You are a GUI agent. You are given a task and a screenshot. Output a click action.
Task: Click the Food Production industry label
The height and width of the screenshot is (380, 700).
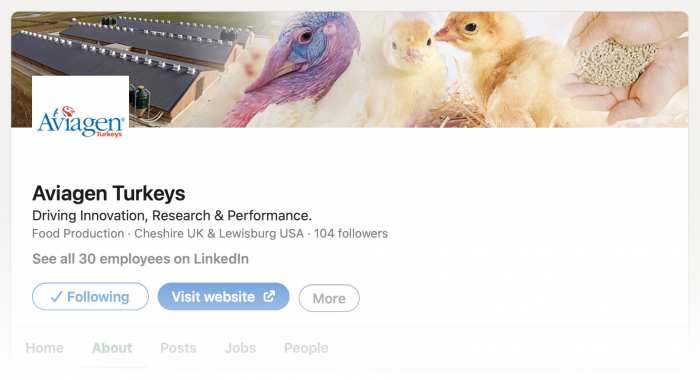(78, 234)
